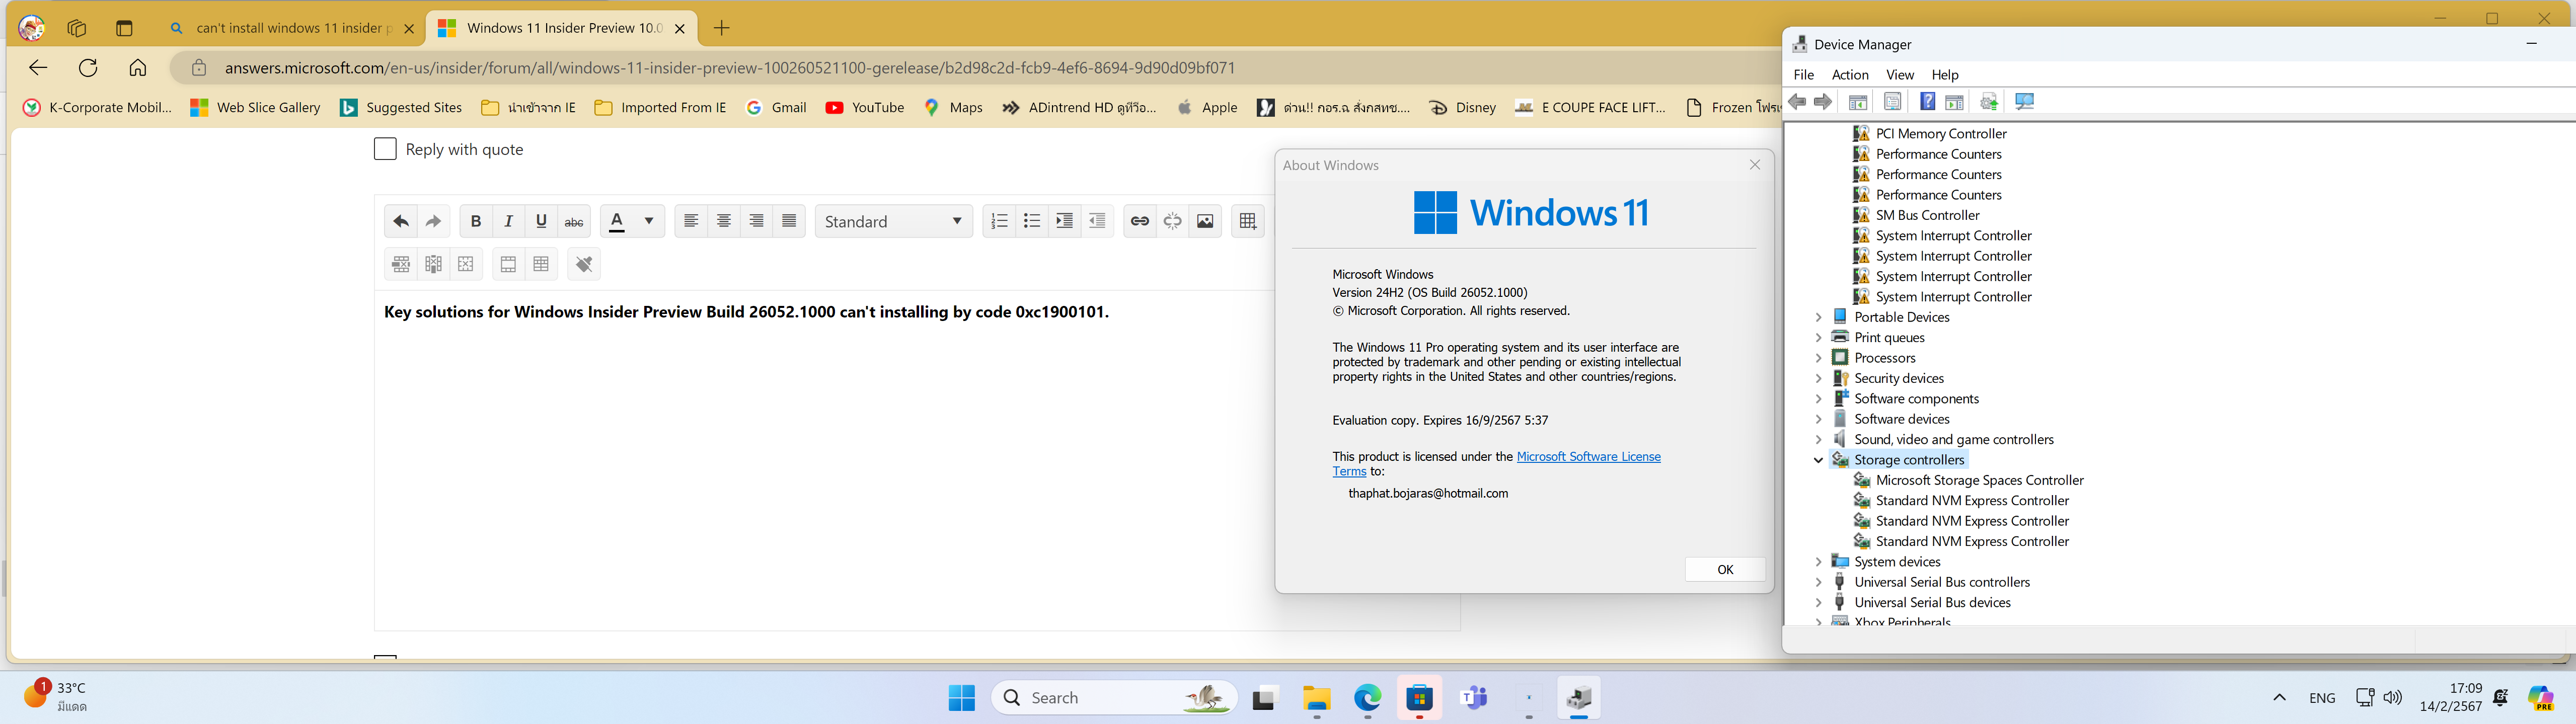Insert an image with the picture icon

click(x=1206, y=221)
